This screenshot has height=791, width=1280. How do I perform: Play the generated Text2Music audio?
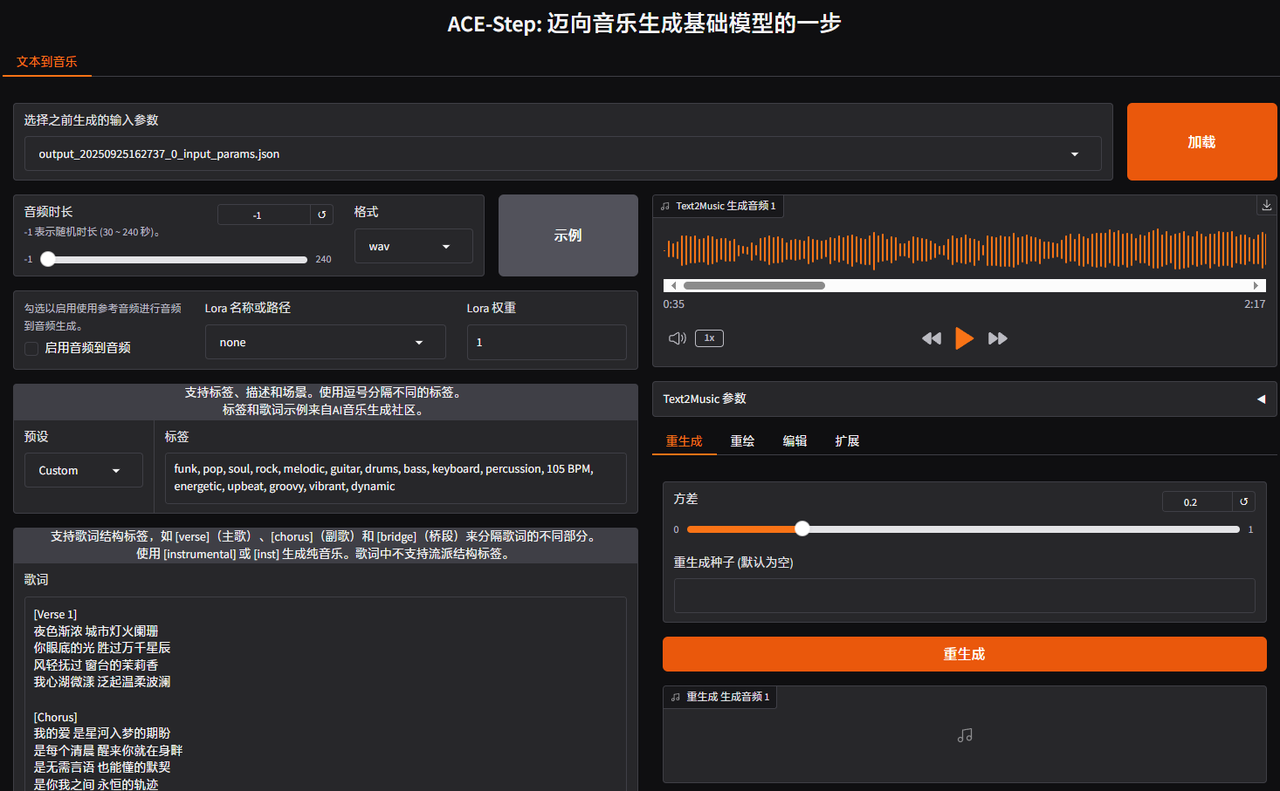[x=964, y=338]
